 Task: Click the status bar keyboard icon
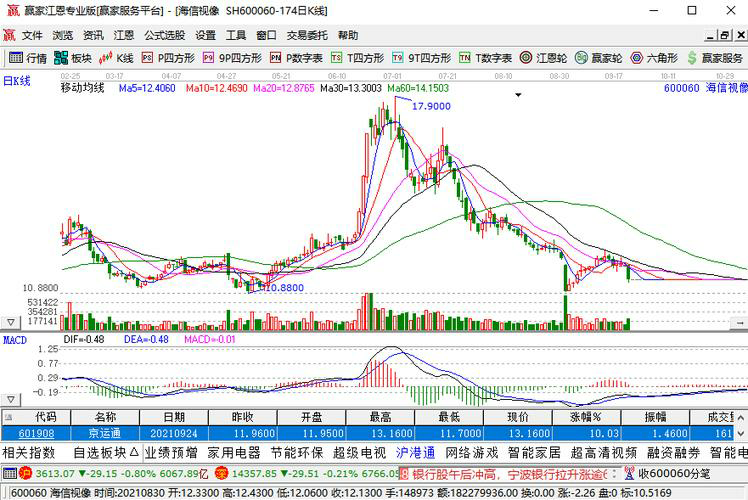(10, 473)
